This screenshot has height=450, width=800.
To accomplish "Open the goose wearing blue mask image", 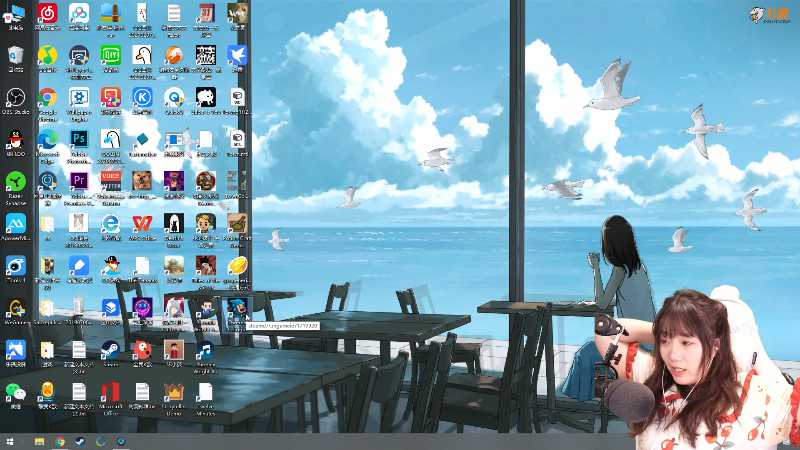I will click(x=111, y=139).
